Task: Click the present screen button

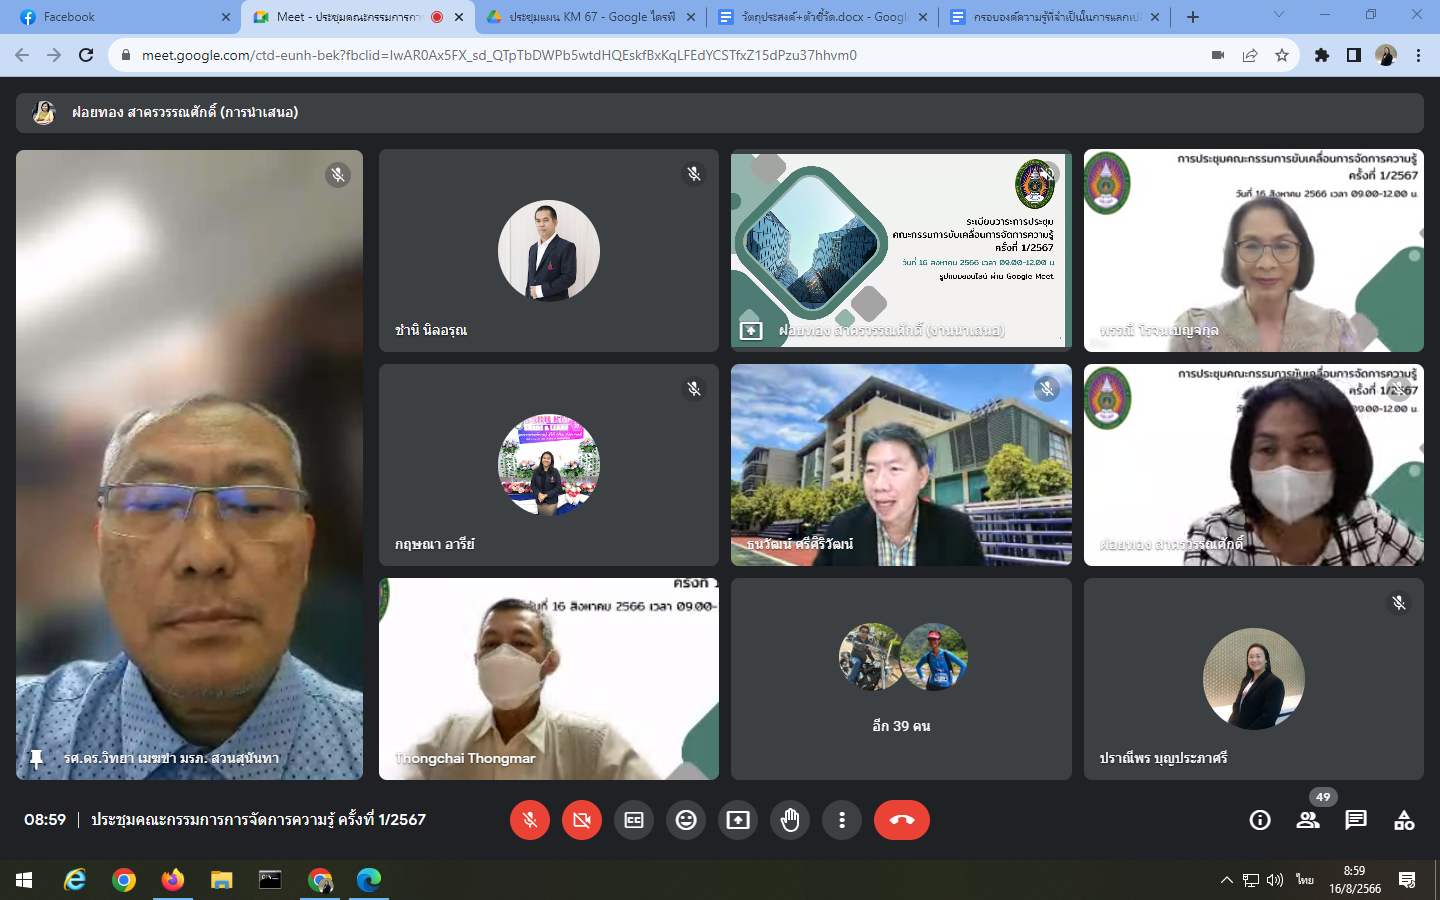Action: [x=738, y=820]
